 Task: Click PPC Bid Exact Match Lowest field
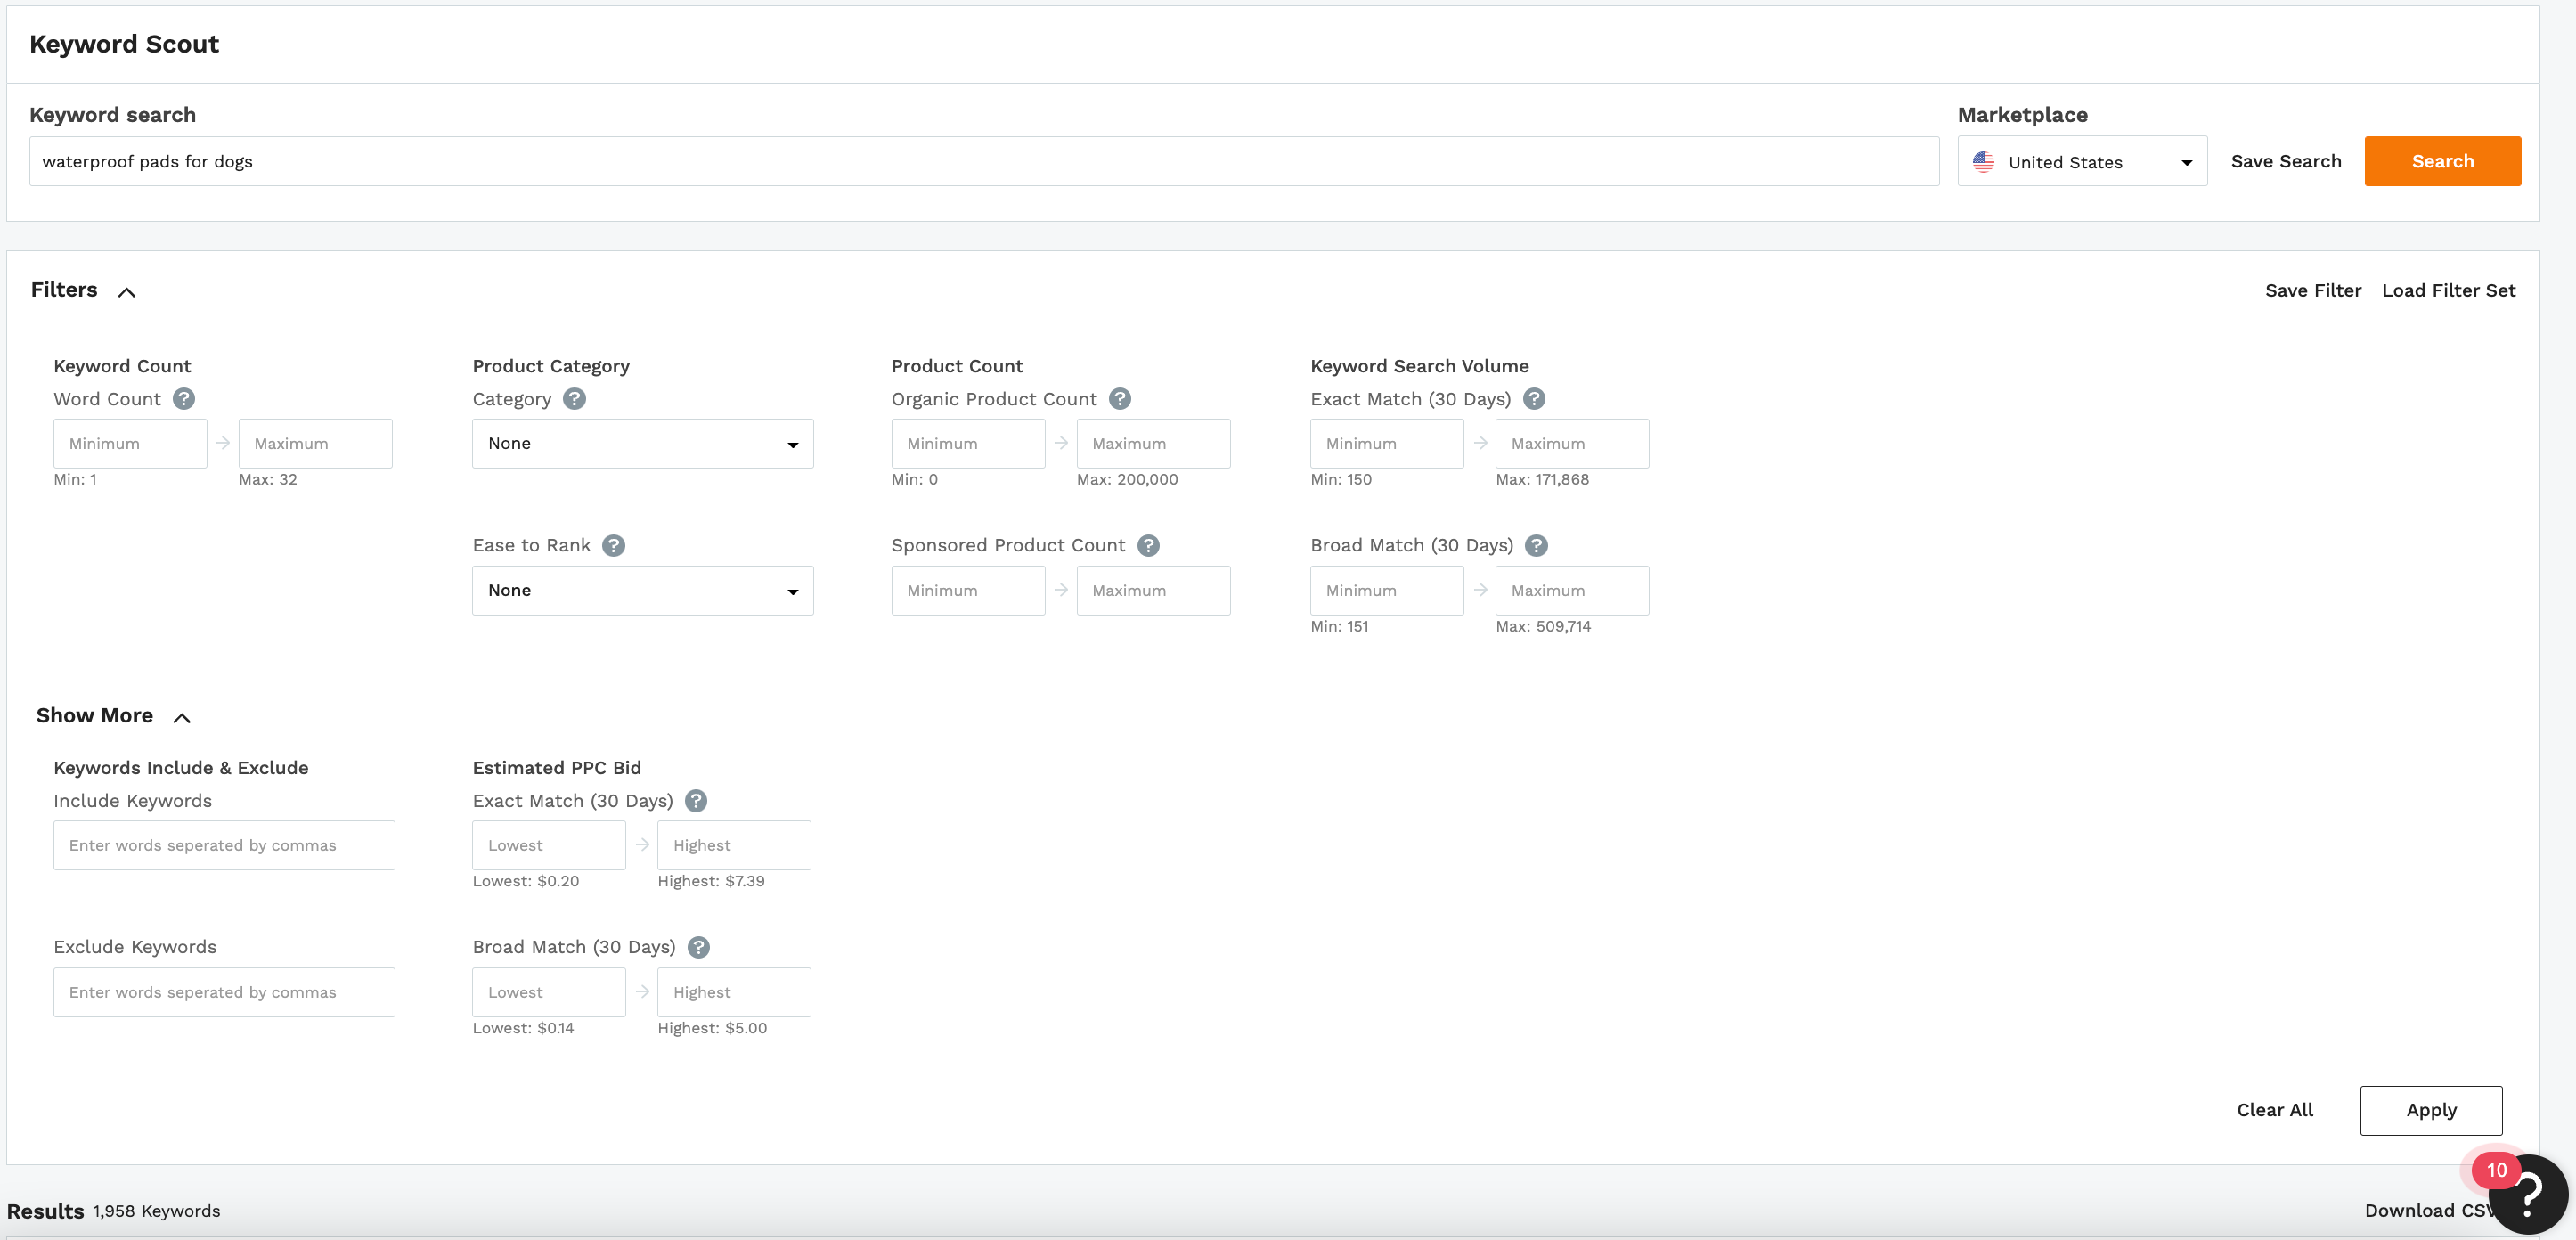pyautogui.click(x=549, y=846)
